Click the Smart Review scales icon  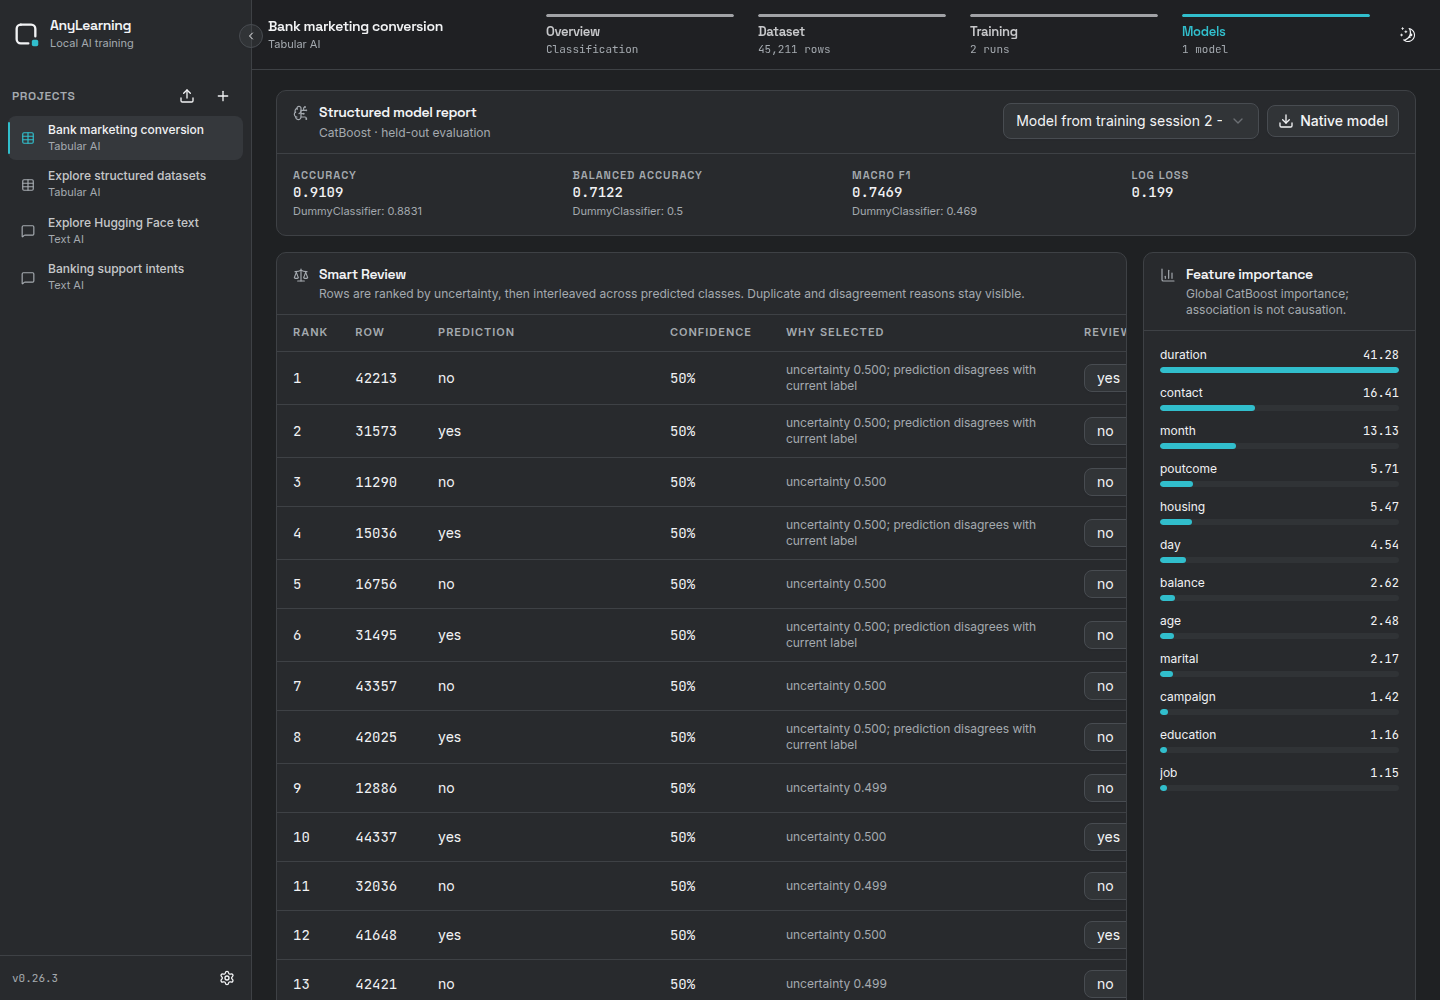tap(300, 275)
